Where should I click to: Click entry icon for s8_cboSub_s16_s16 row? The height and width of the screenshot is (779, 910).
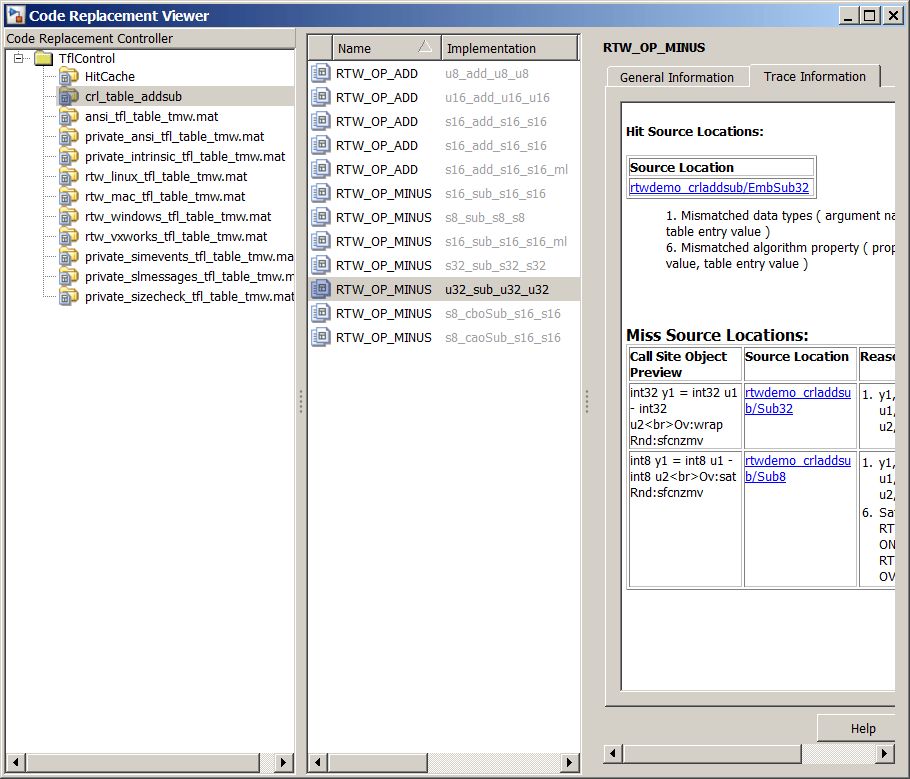point(320,313)
